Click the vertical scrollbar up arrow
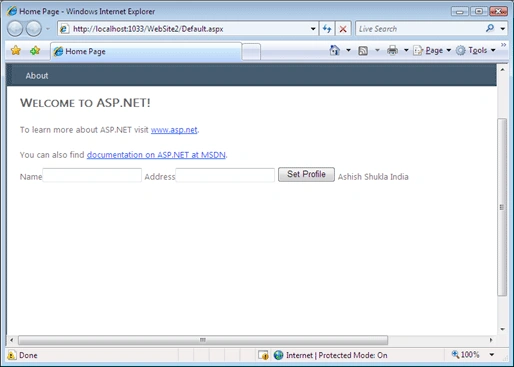 [502, 70]
